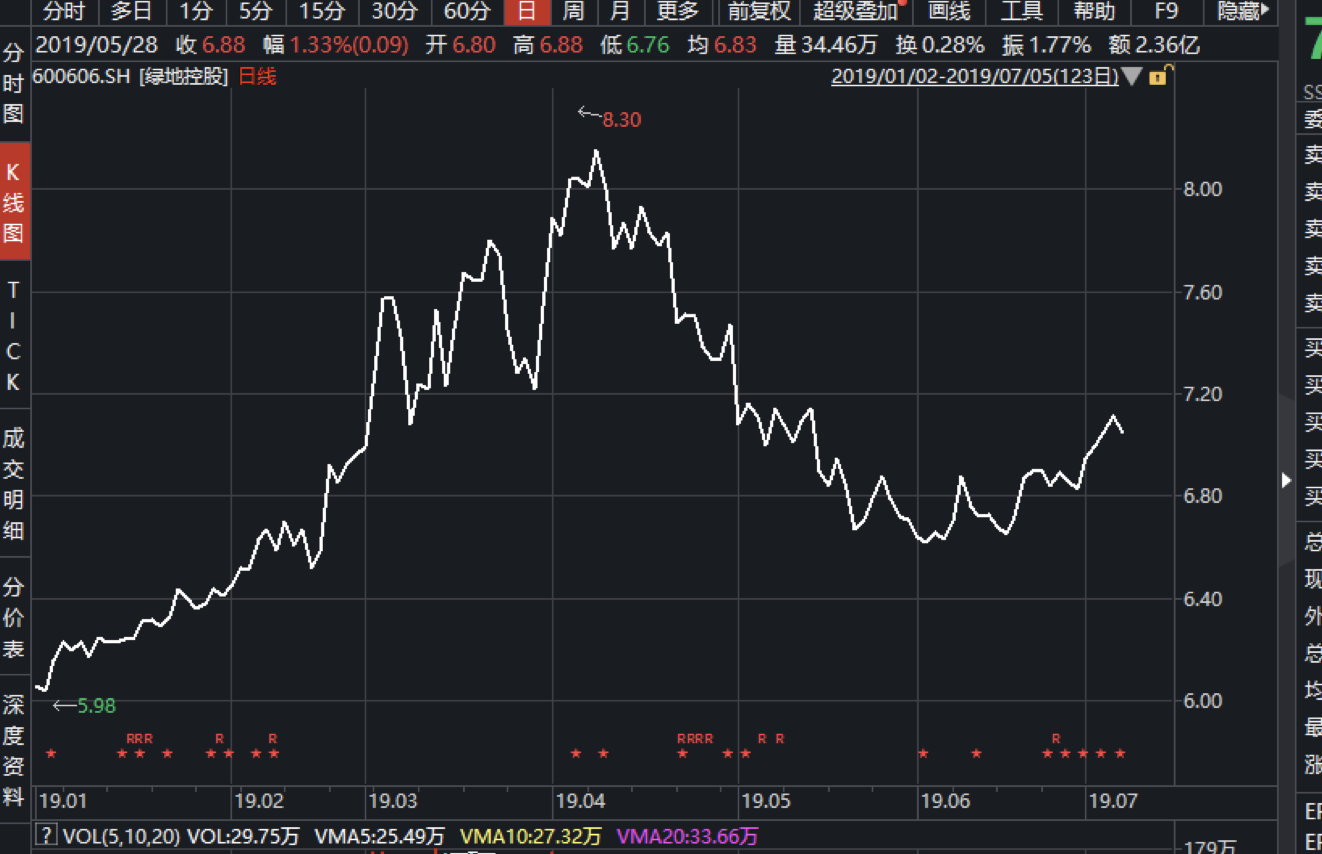Open the date range dropdown triangle
The height and width of the screenshot is (854, 1322).
1131,77
